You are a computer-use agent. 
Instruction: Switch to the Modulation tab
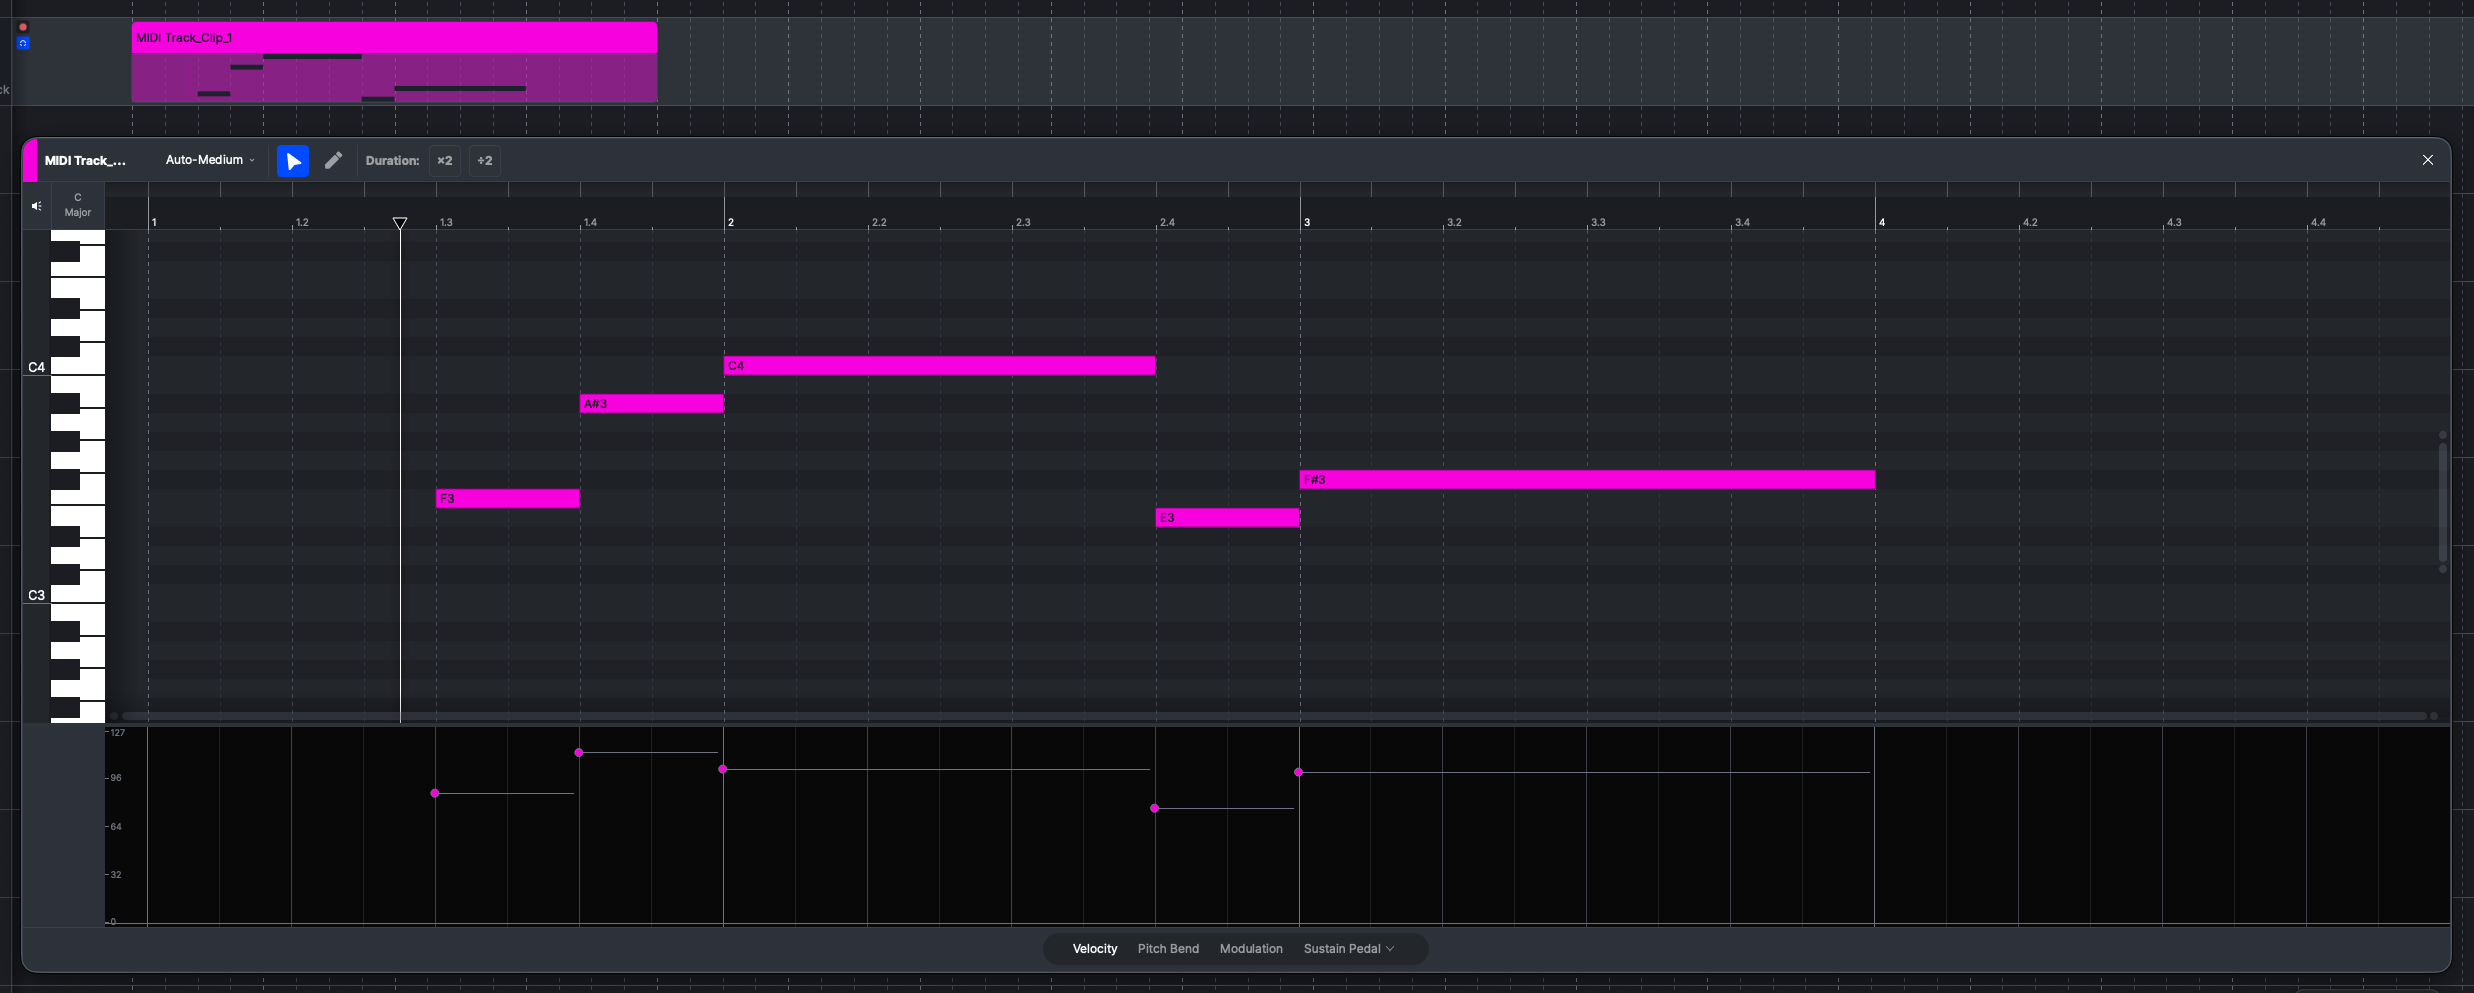pyautogui.click(x=1251, y=949)
